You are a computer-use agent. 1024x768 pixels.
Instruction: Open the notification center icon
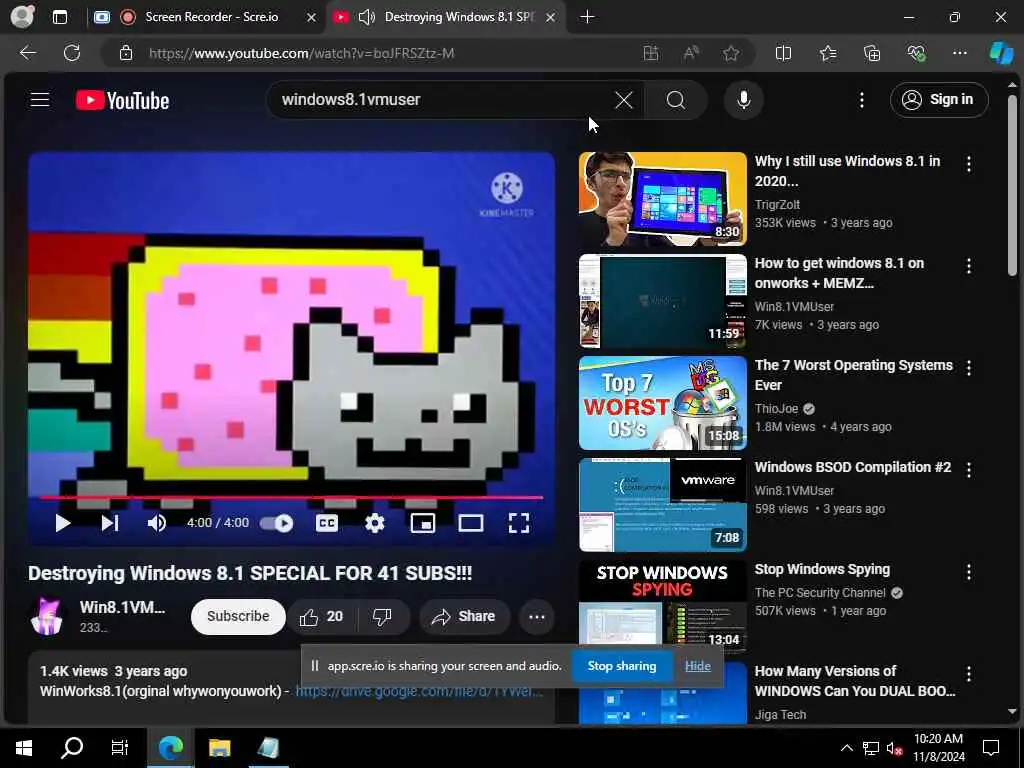coord(991,748)
